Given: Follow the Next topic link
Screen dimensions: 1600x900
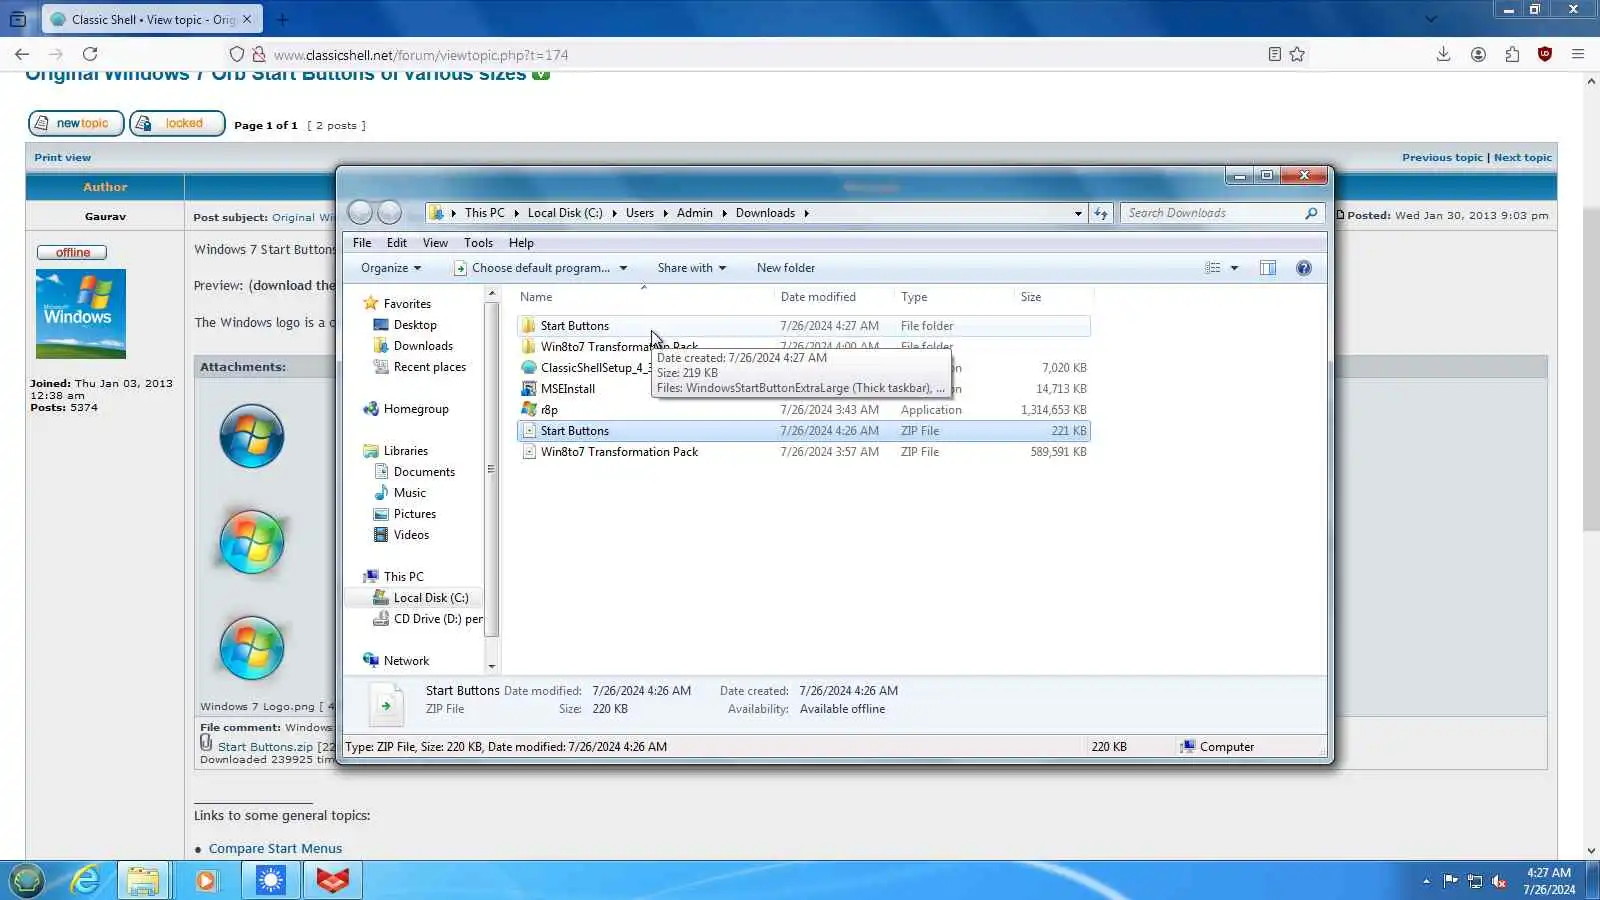Looking at the screenshot, I should coord(1523,157).
